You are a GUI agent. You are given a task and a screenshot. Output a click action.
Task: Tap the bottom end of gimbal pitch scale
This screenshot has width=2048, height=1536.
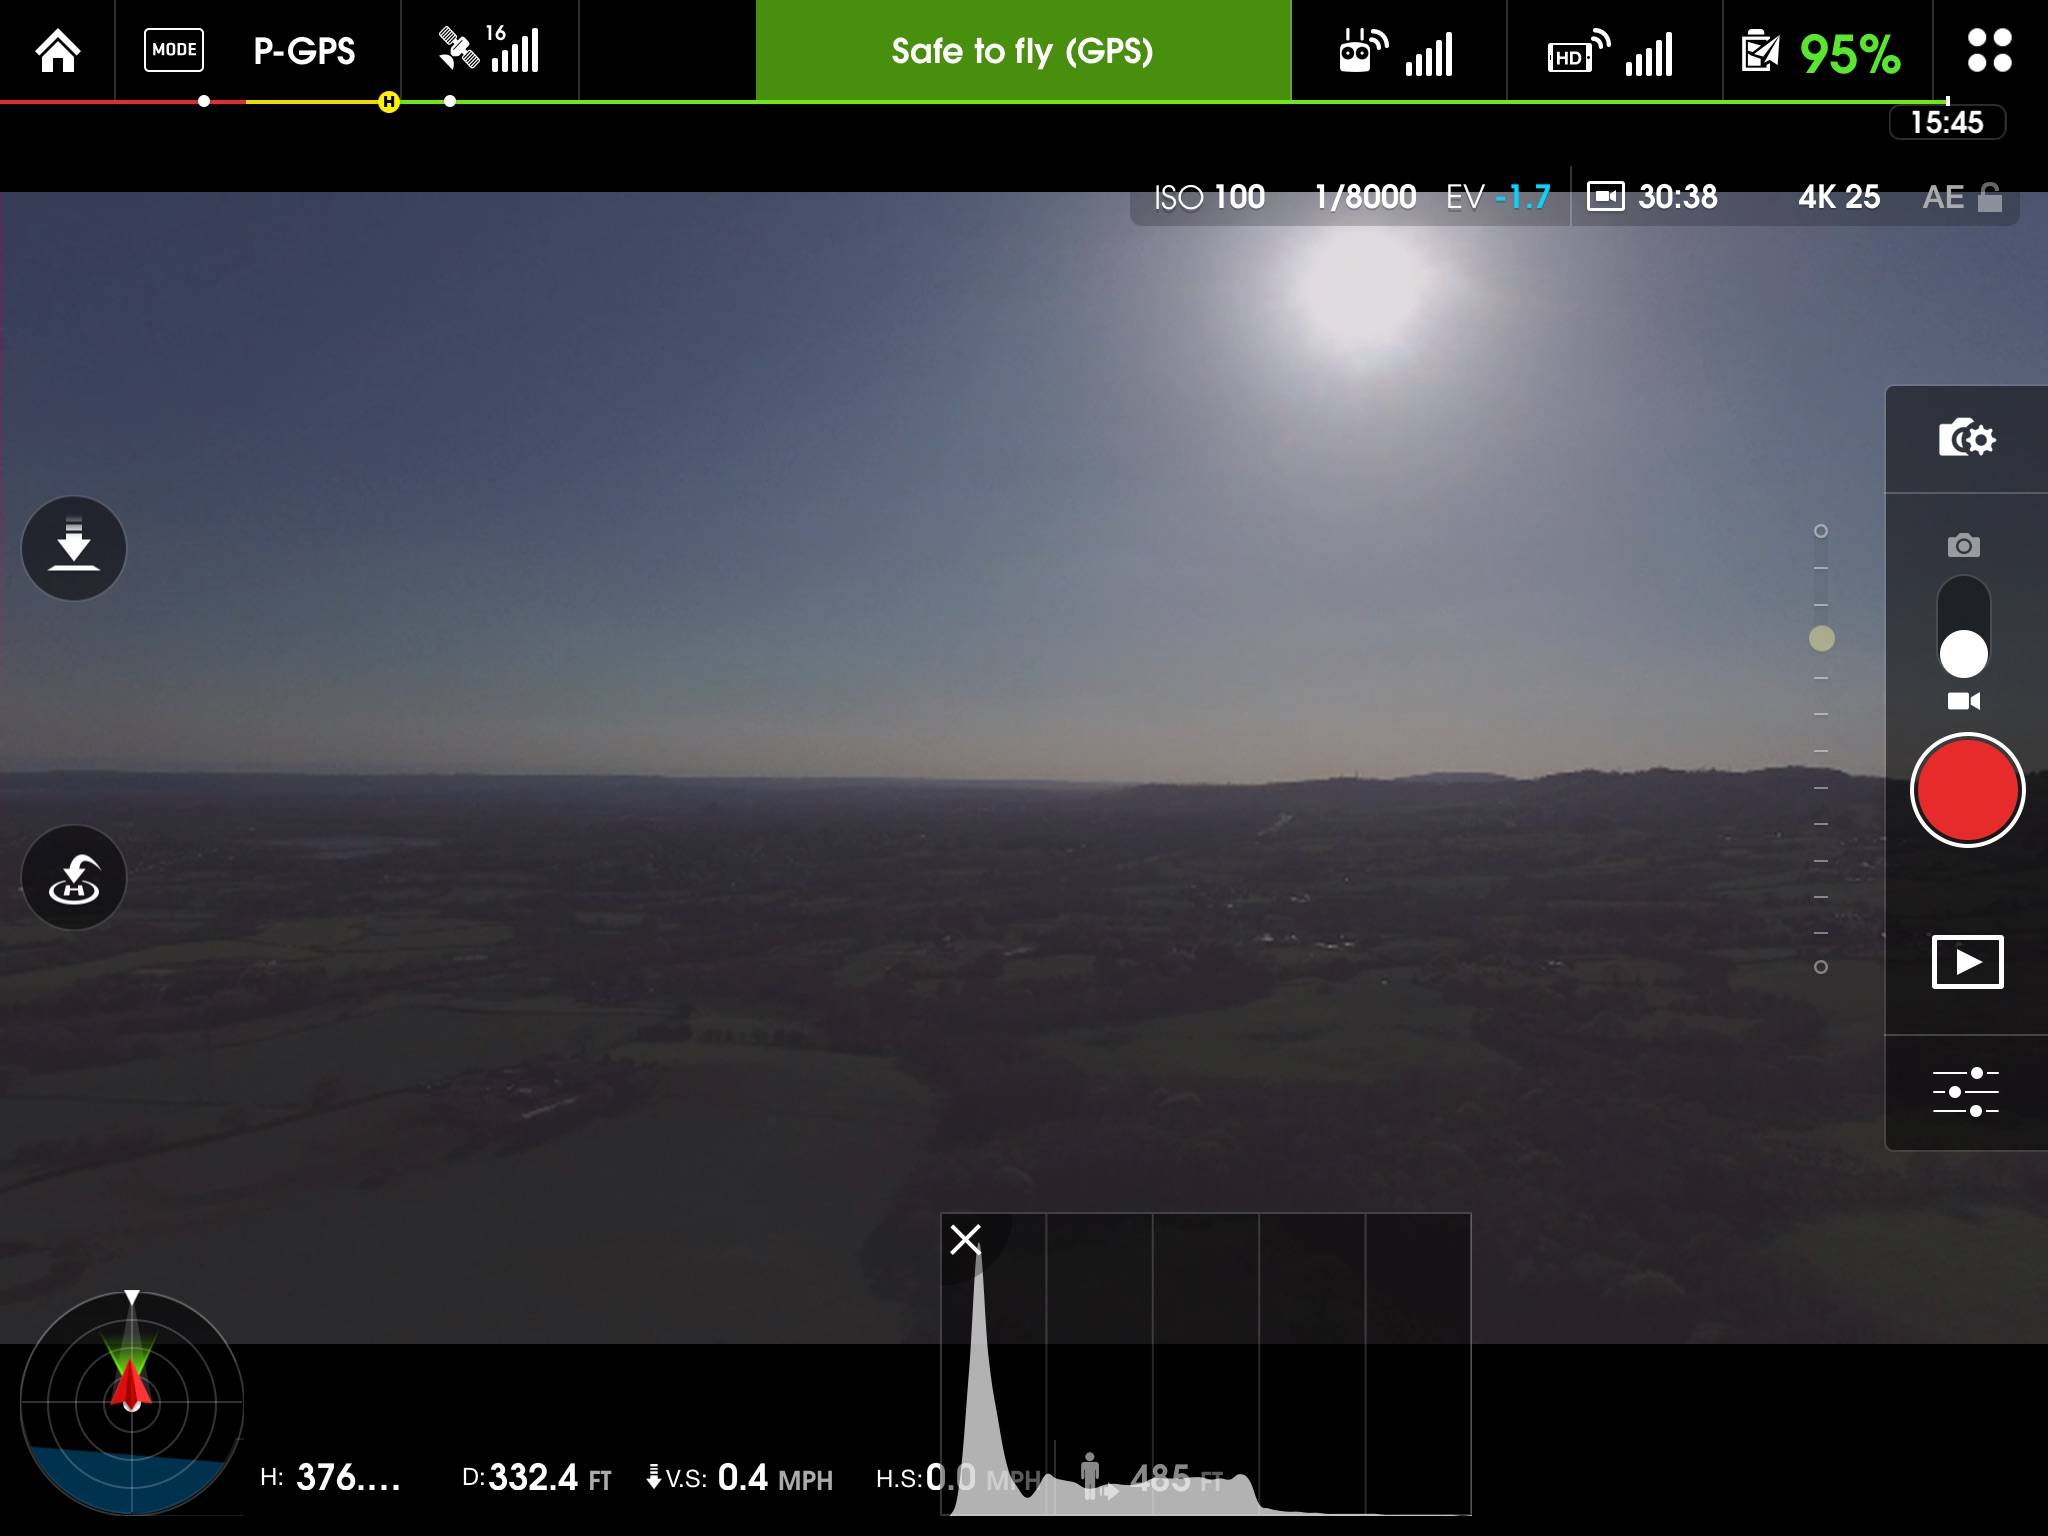pos(1821,967)
